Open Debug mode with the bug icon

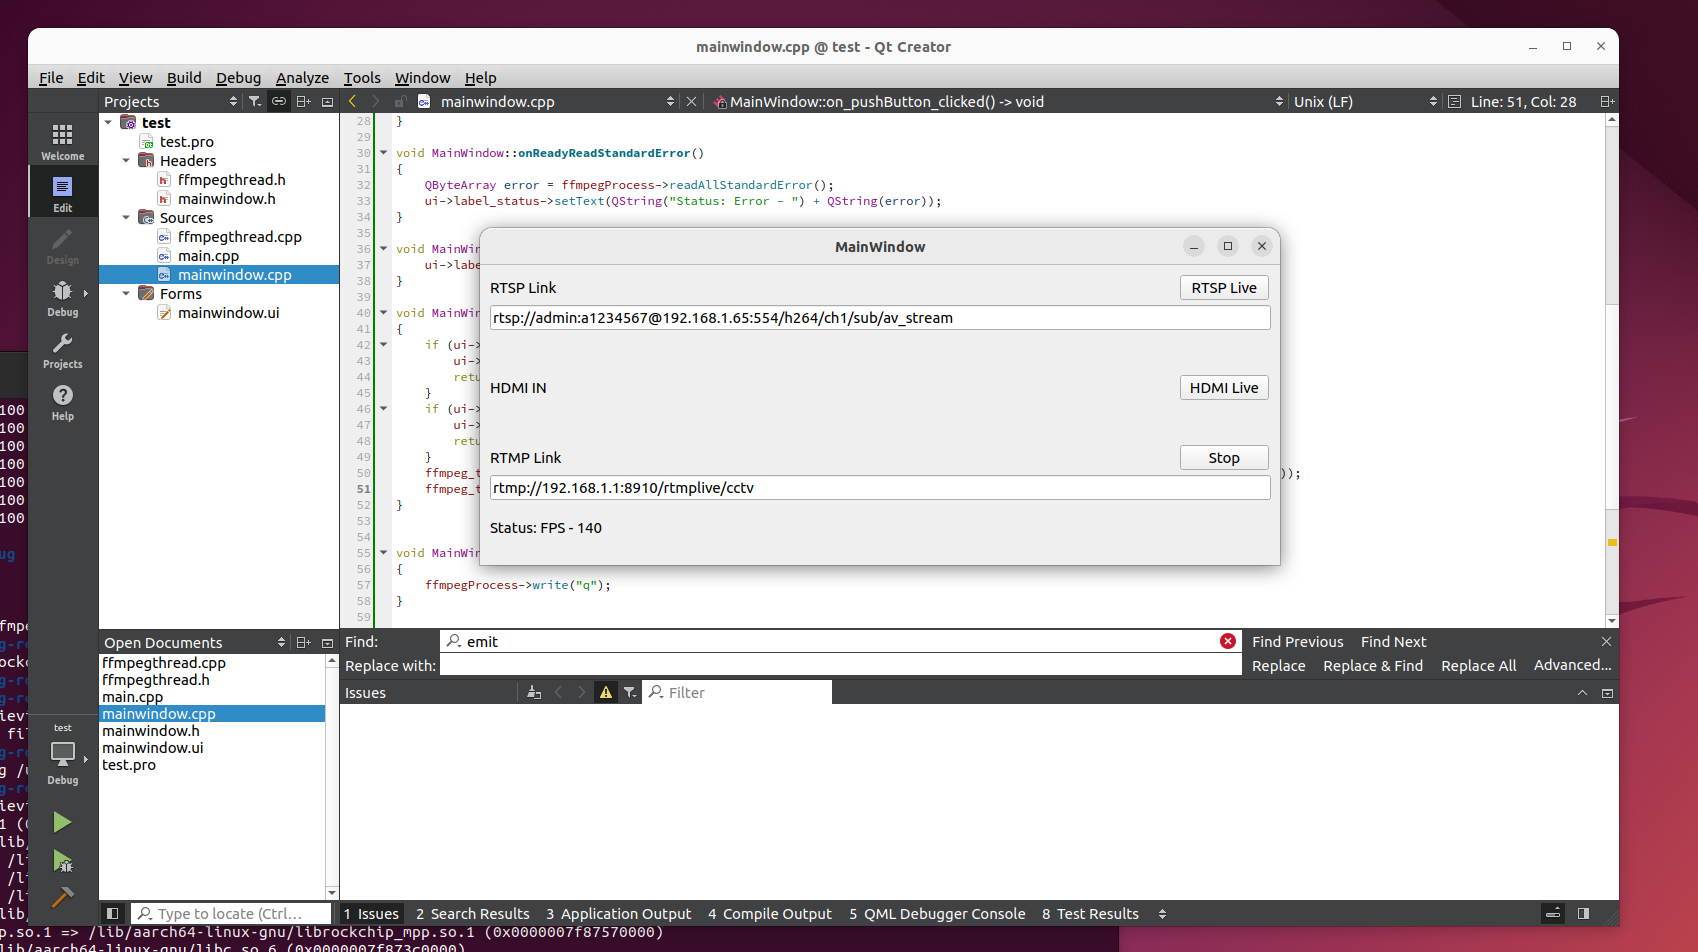pos(62,298)
